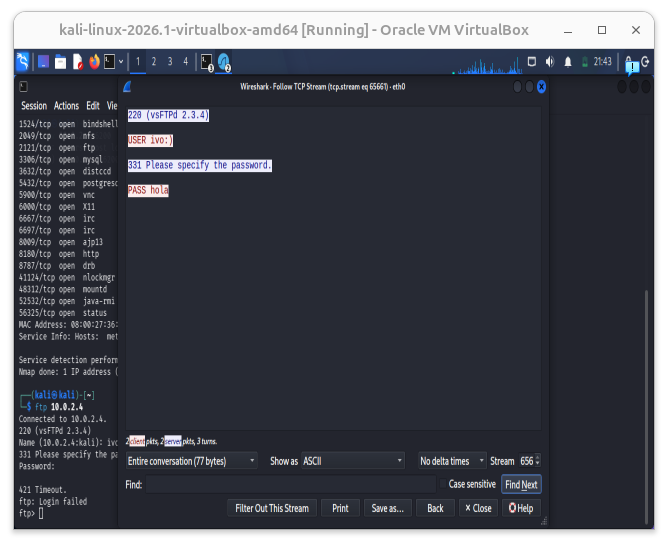Click '331 Please specify the password.' line

200,165
